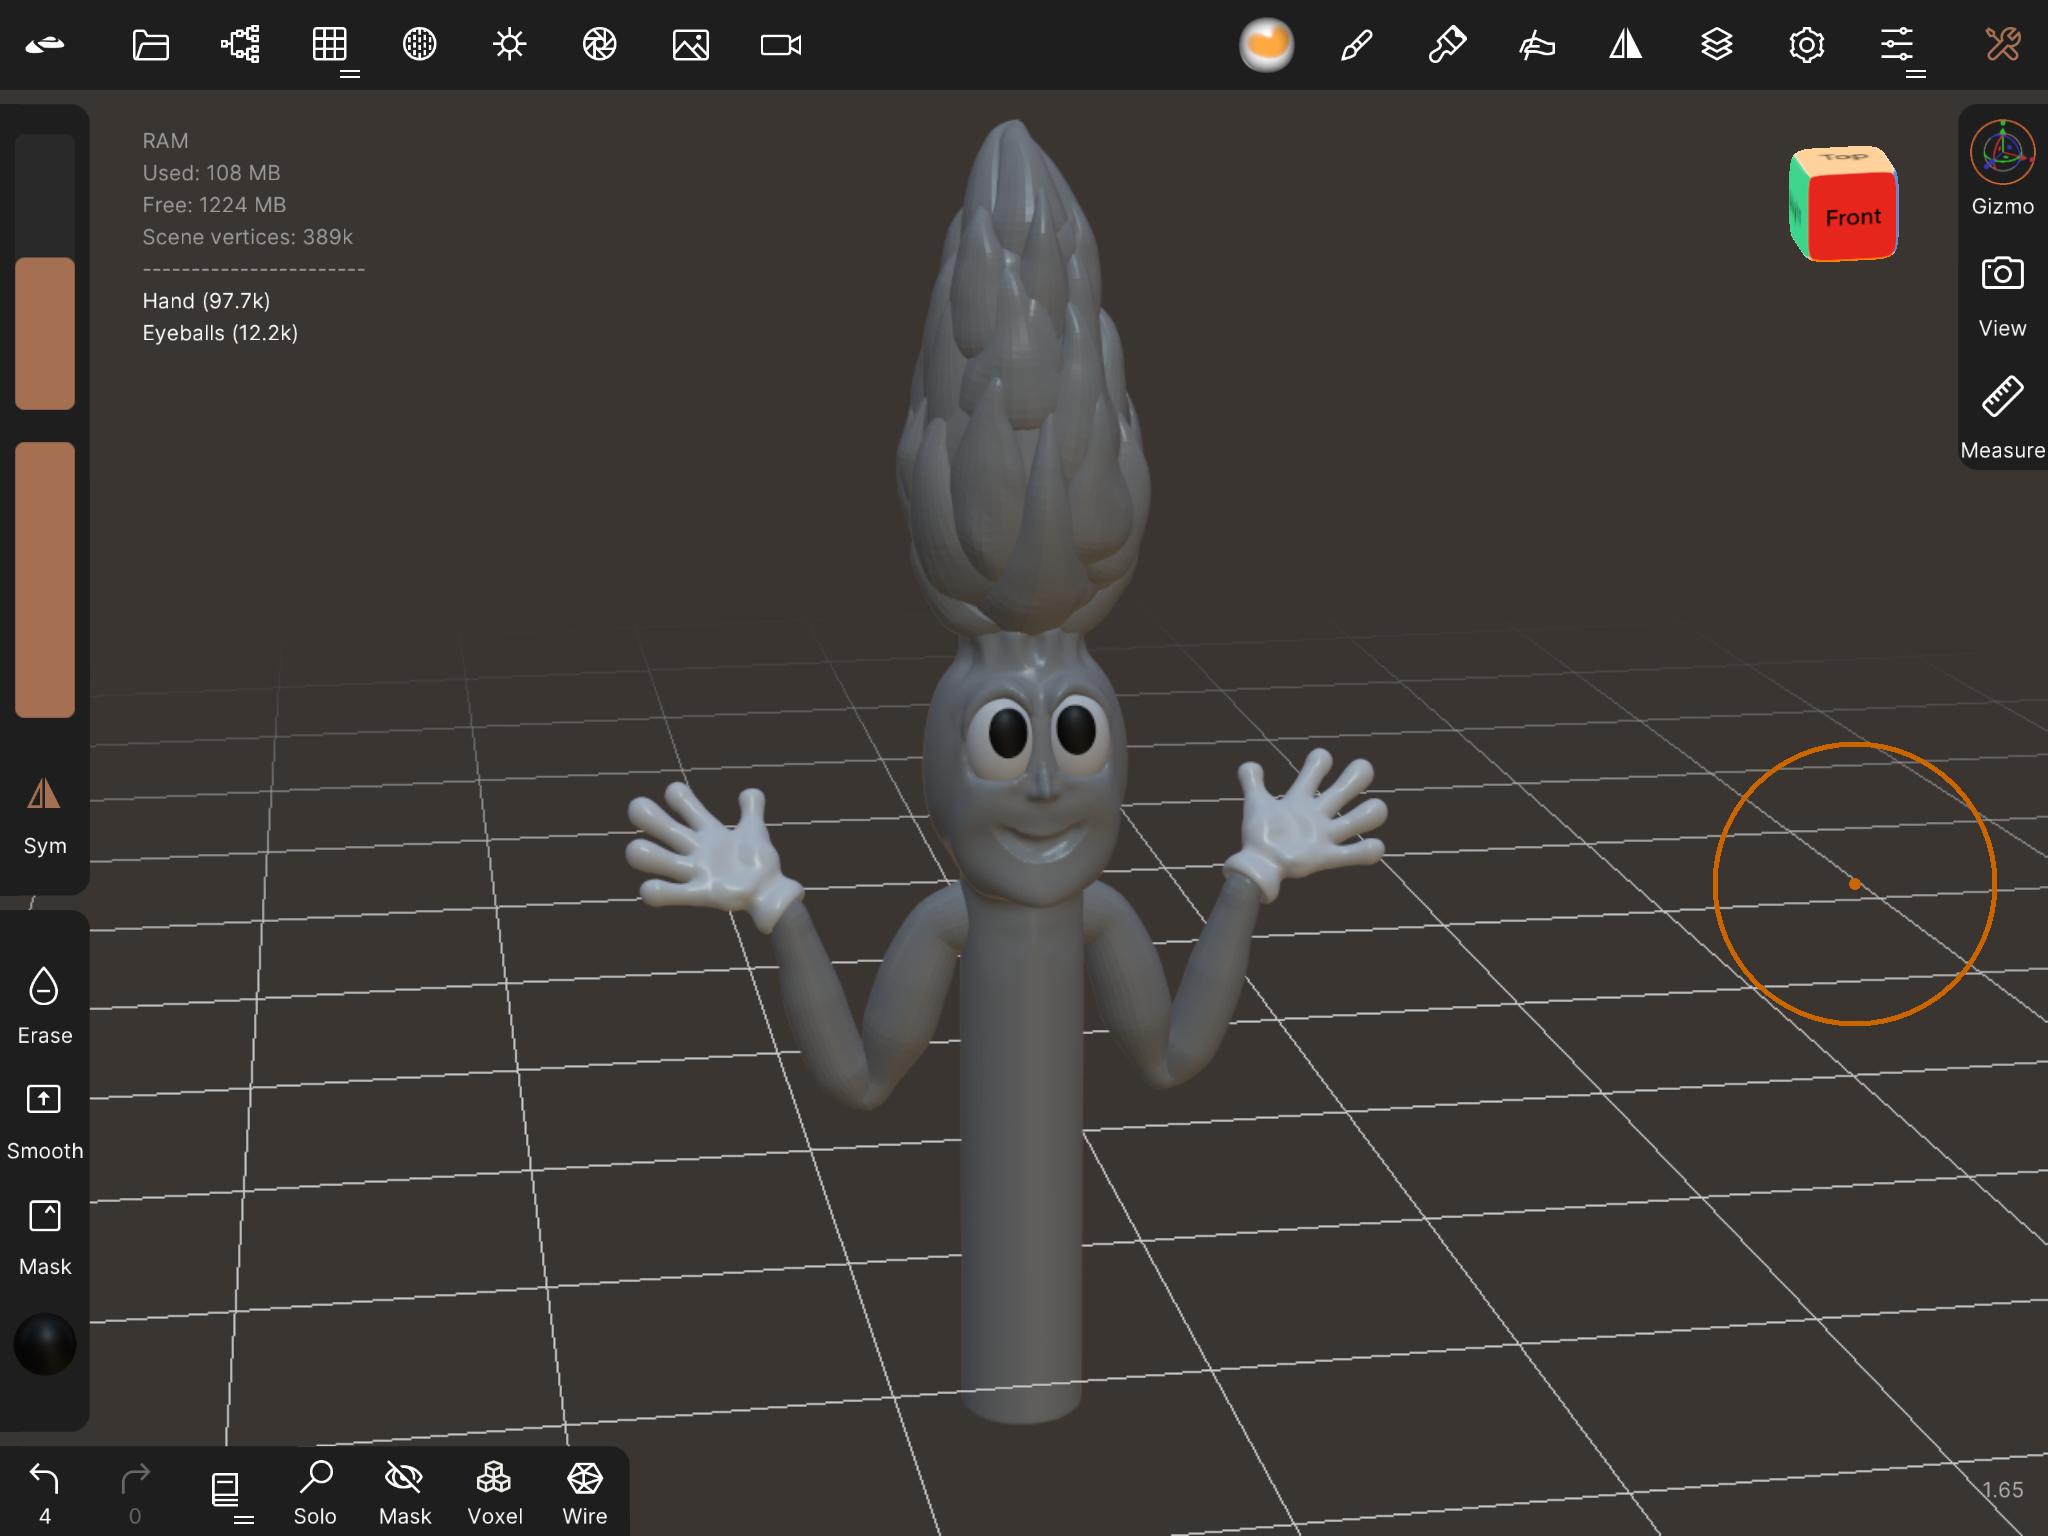The width and height of the screenshot is (2048, 1536).
Task: Toggle Sym symmetry on left panel
Action: click(44, 815)
